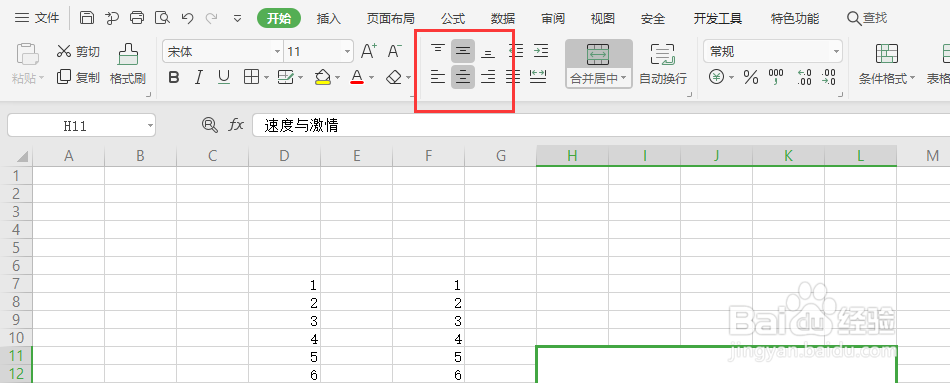This screenshot has width=950, height=383.
Task: Click the justify alignment icon
Action: point(513,77)
